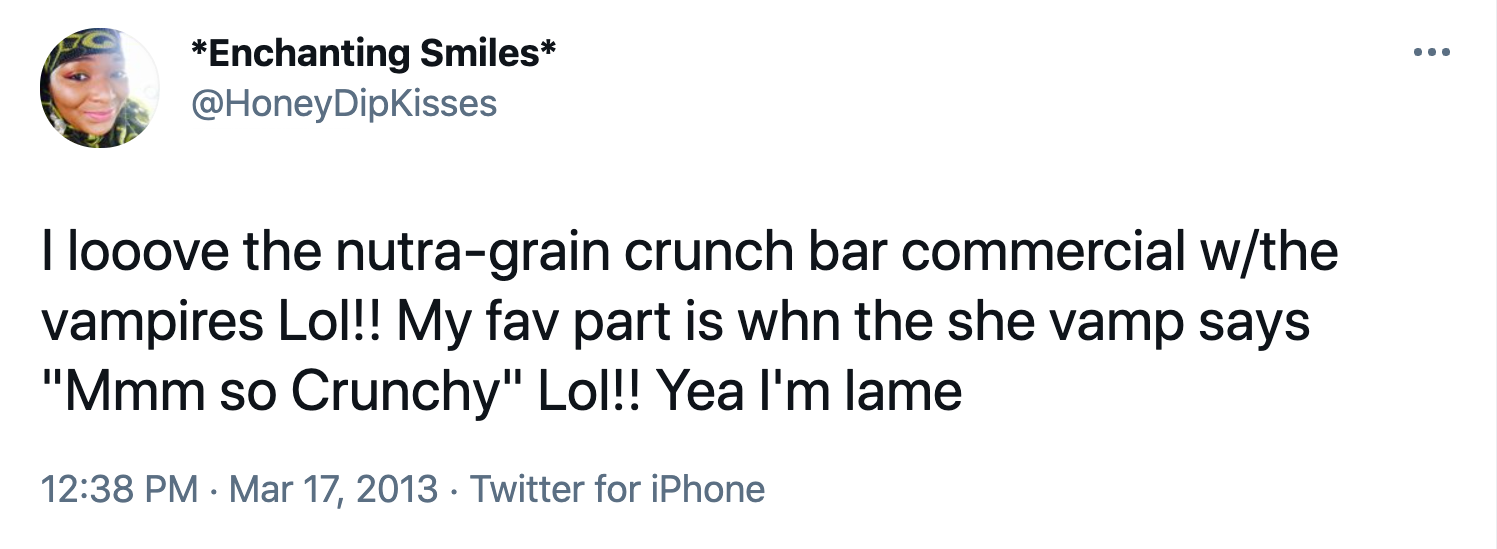Click the Mar 17, 2013 date

click(334, 489)
